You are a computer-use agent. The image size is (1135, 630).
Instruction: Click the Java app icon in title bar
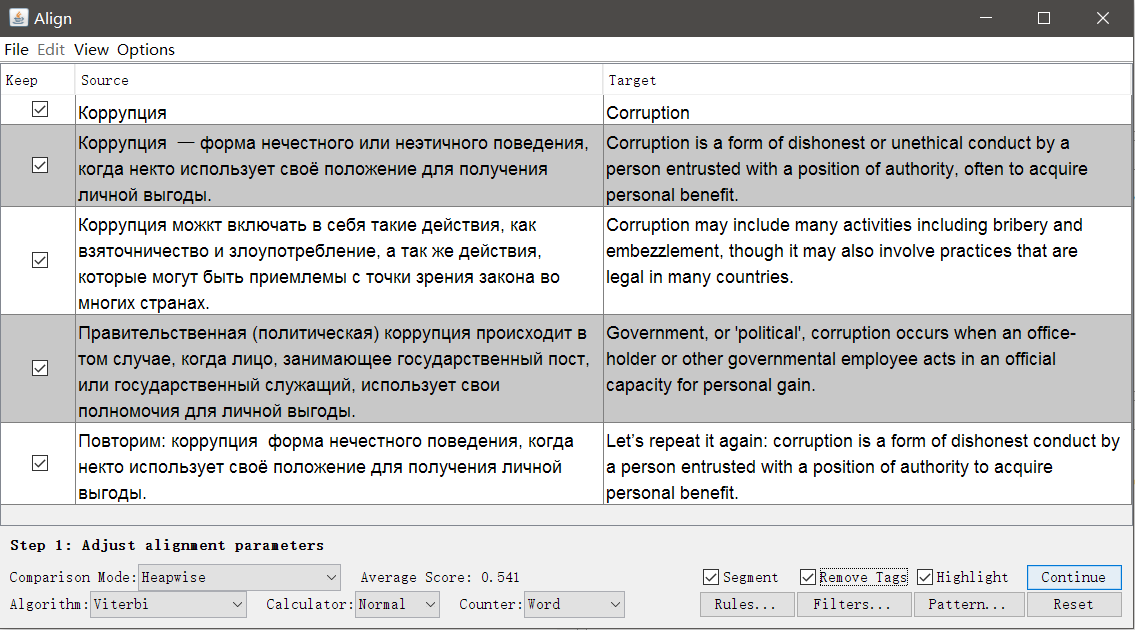click(x=18, y=17)
